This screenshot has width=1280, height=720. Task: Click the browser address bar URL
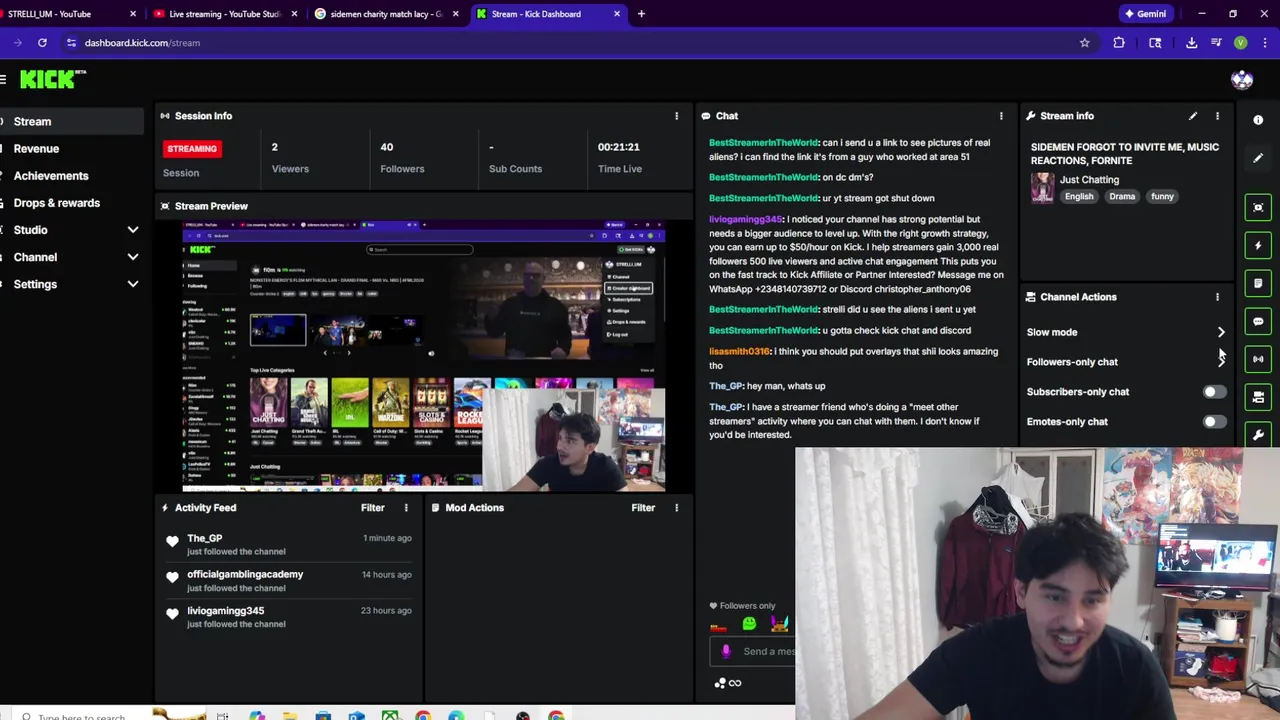point(142,43)
